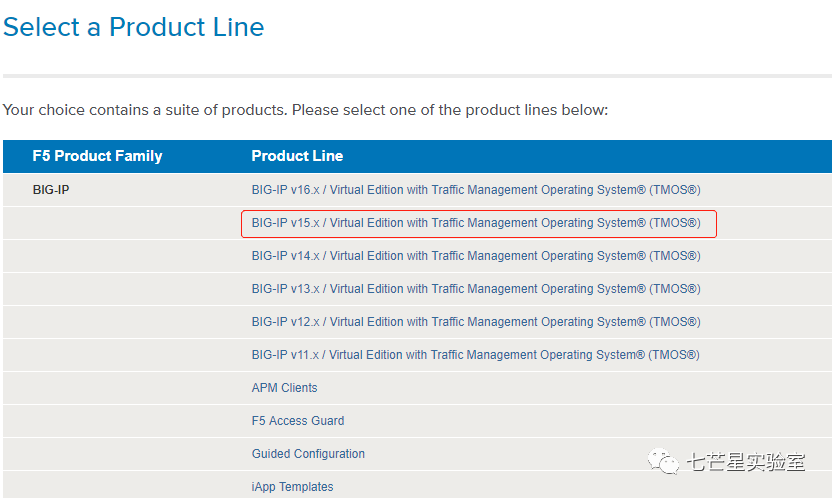Open BIG-IP v16.x product line link
Screen dimensions: 832x498
click(475, 190)
